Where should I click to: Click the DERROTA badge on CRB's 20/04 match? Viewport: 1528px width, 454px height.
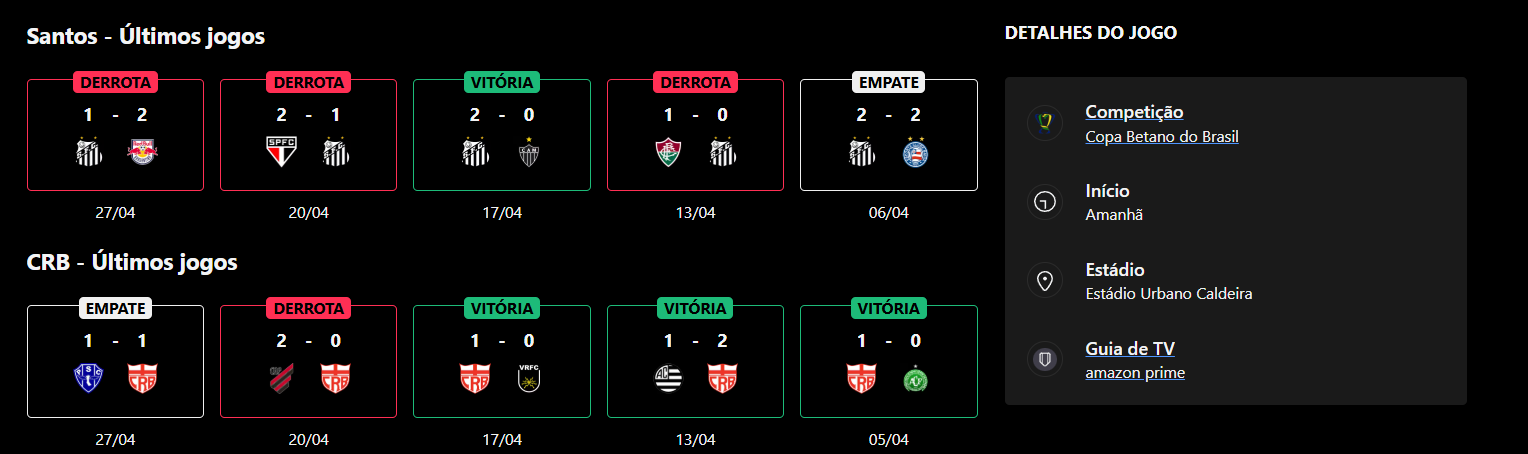click(308, 308)
